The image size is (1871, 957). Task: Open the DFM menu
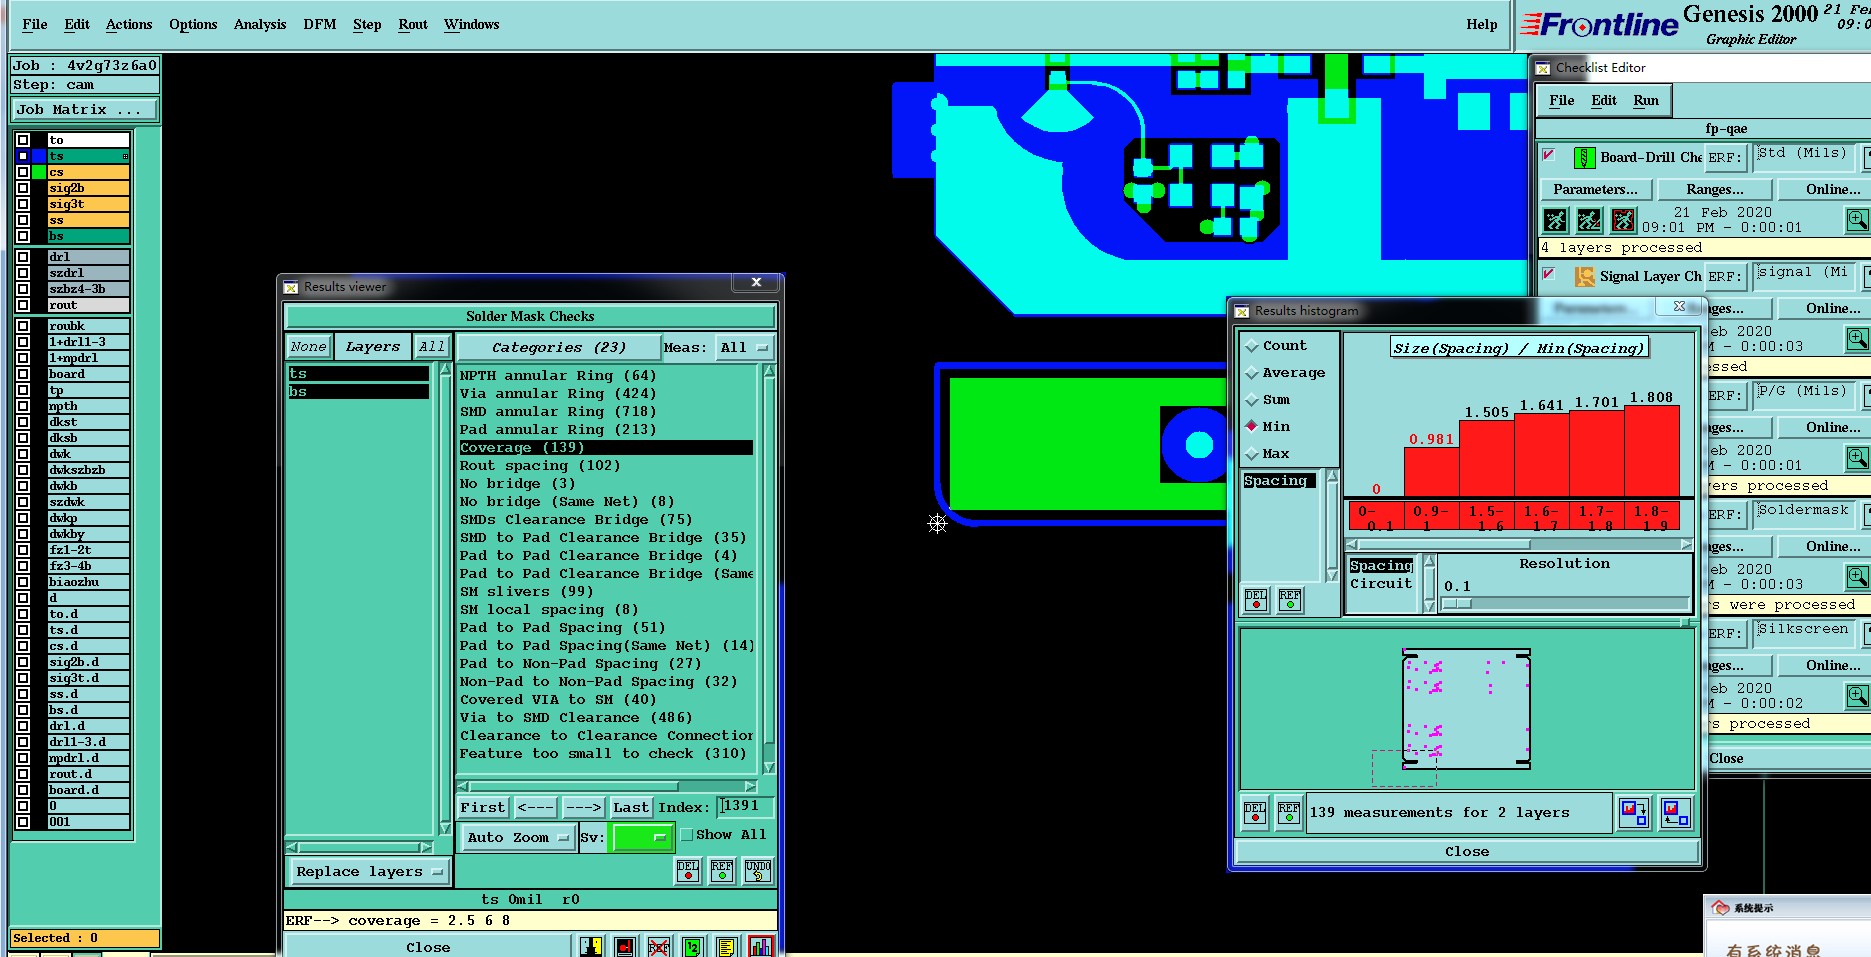point(320,24)
